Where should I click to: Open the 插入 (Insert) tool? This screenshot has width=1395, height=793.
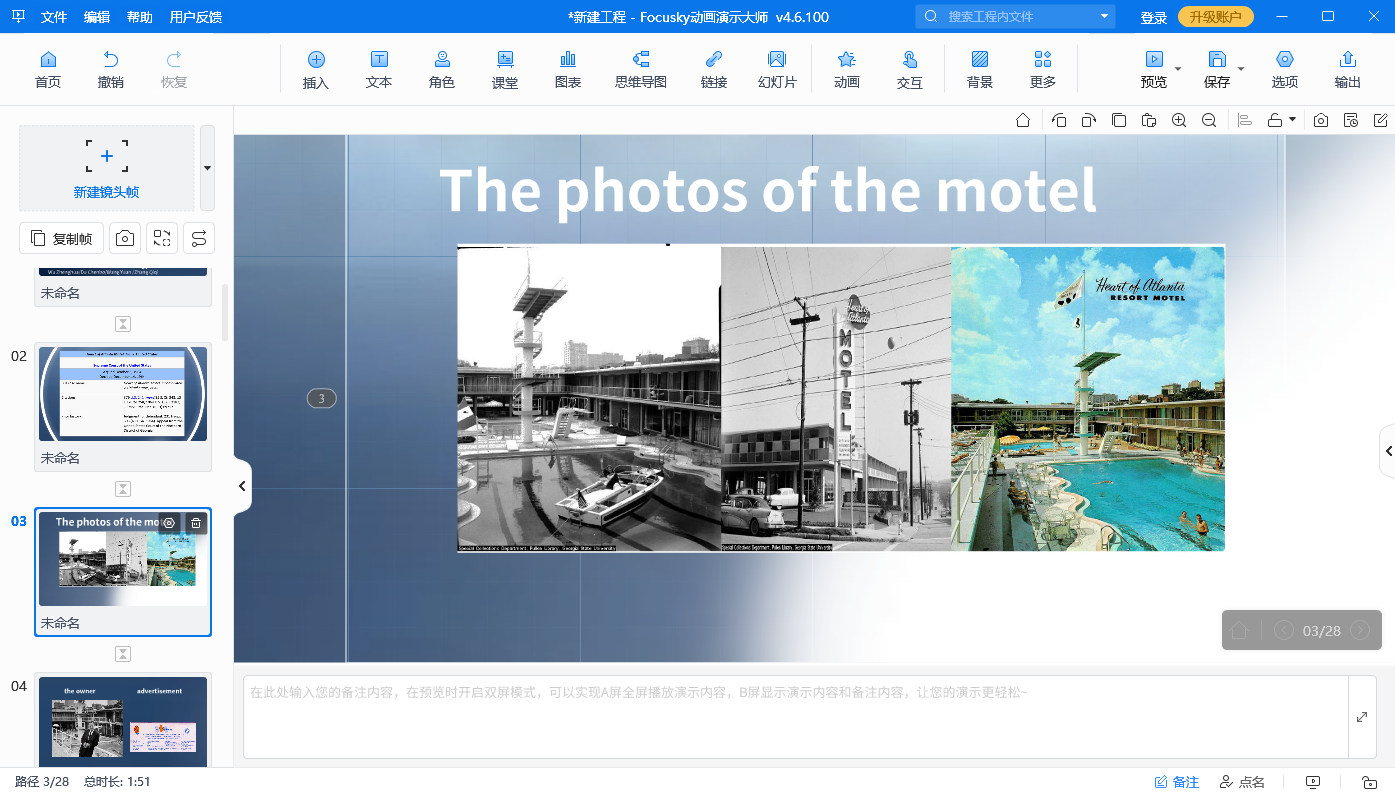pyautogui.click(x=316, y=70)
